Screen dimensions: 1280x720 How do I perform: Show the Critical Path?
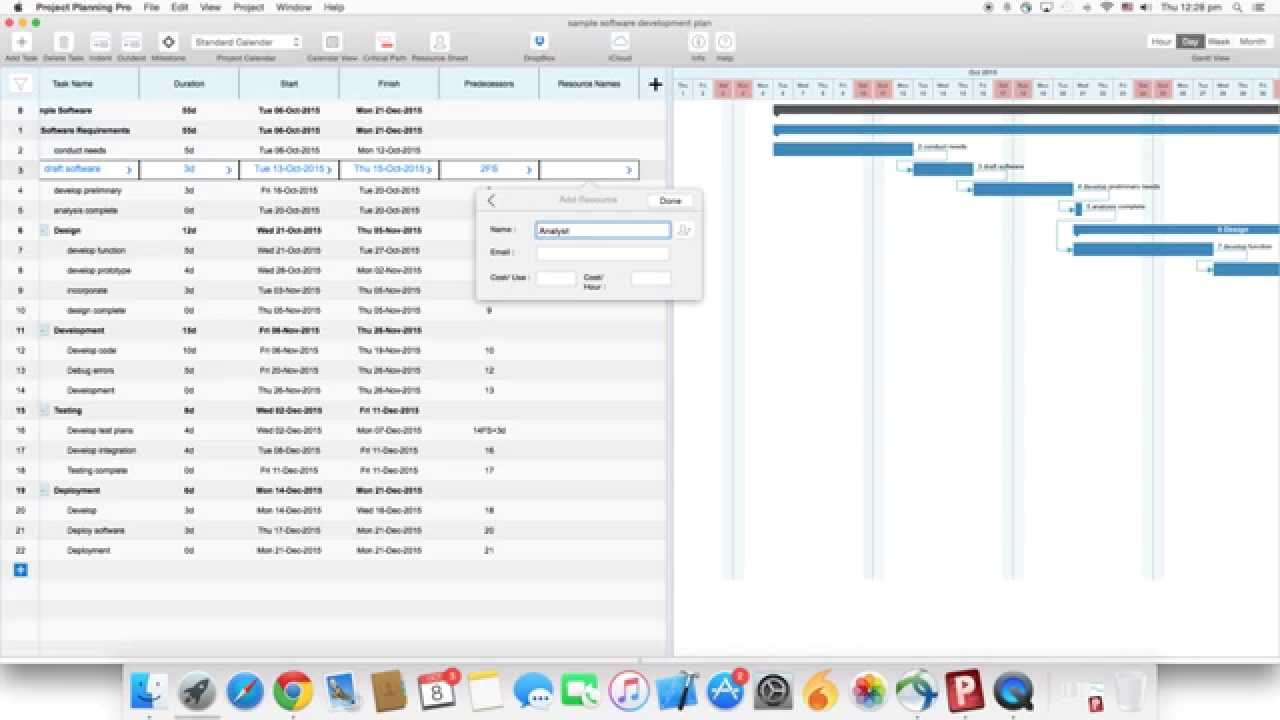tap(385, 42)
